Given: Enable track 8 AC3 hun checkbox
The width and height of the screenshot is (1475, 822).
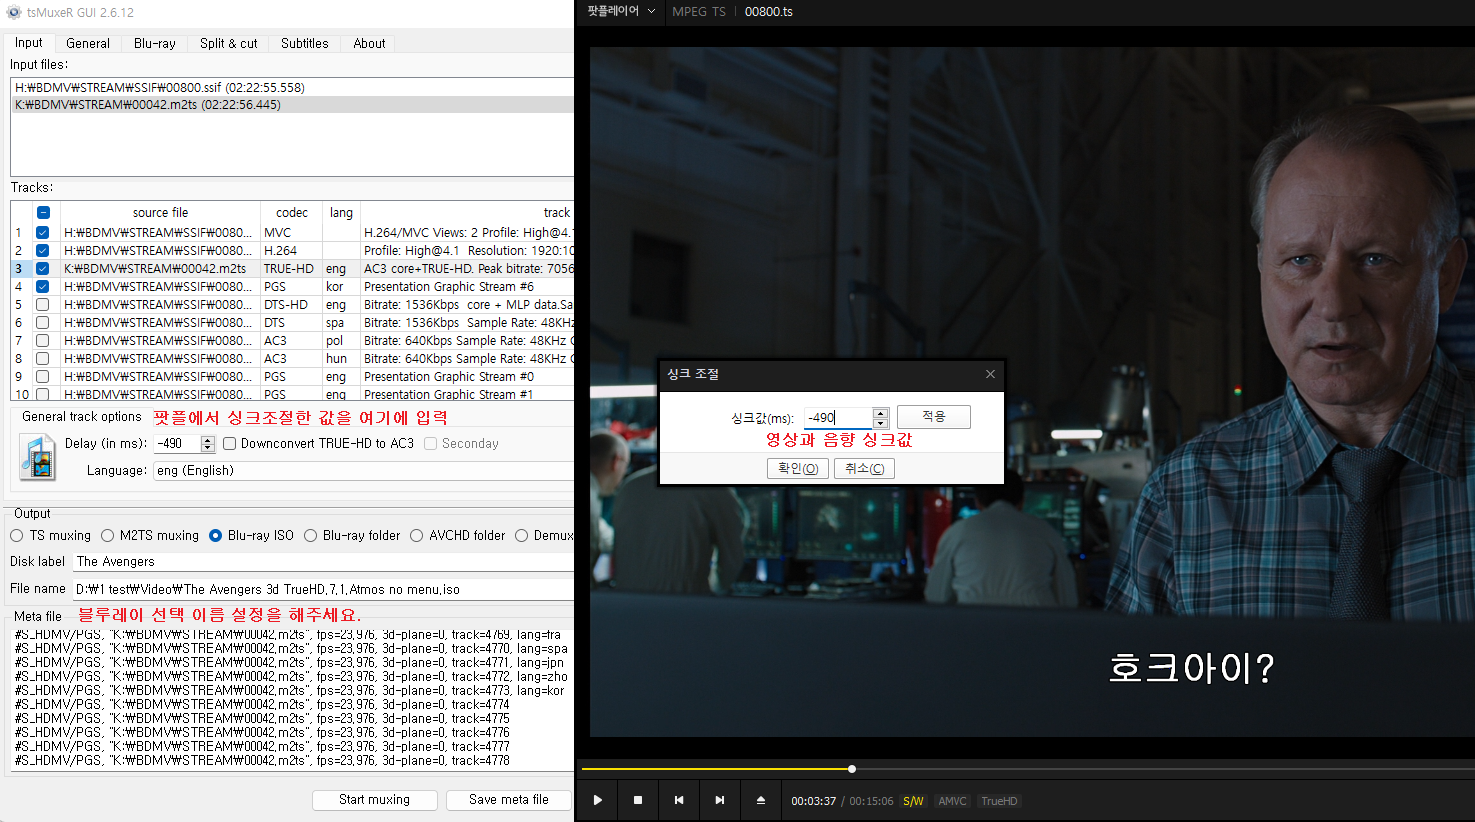Looking at the screenshot, I should point(42,358).
